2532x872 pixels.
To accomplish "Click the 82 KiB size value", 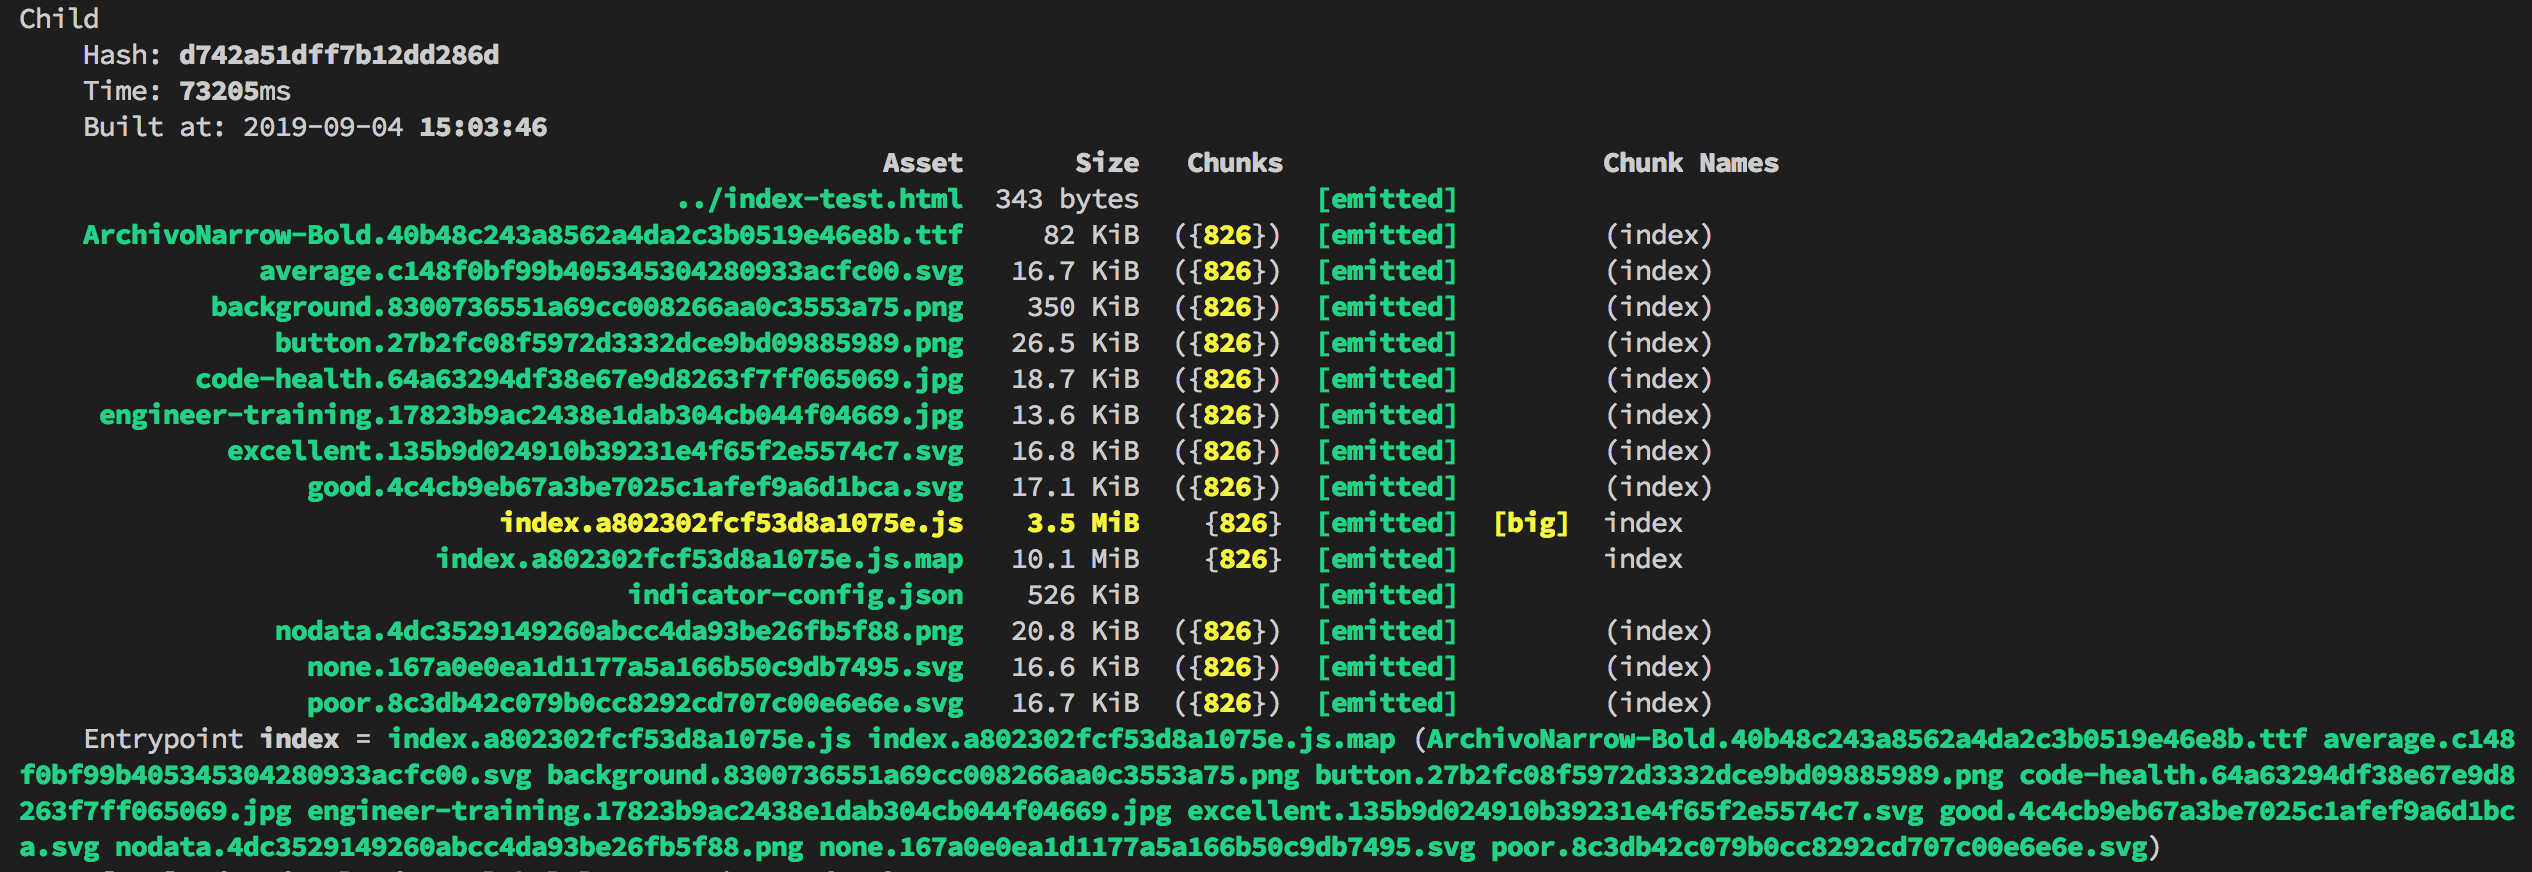I will pos(1091,235).
